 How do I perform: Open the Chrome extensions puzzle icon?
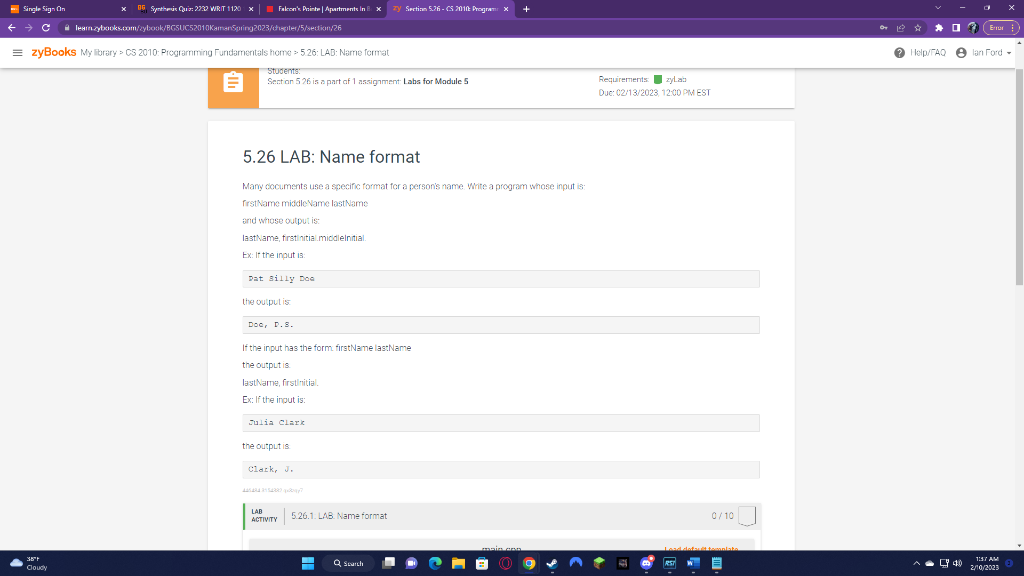pyautogui.click(x=937, y=26)
